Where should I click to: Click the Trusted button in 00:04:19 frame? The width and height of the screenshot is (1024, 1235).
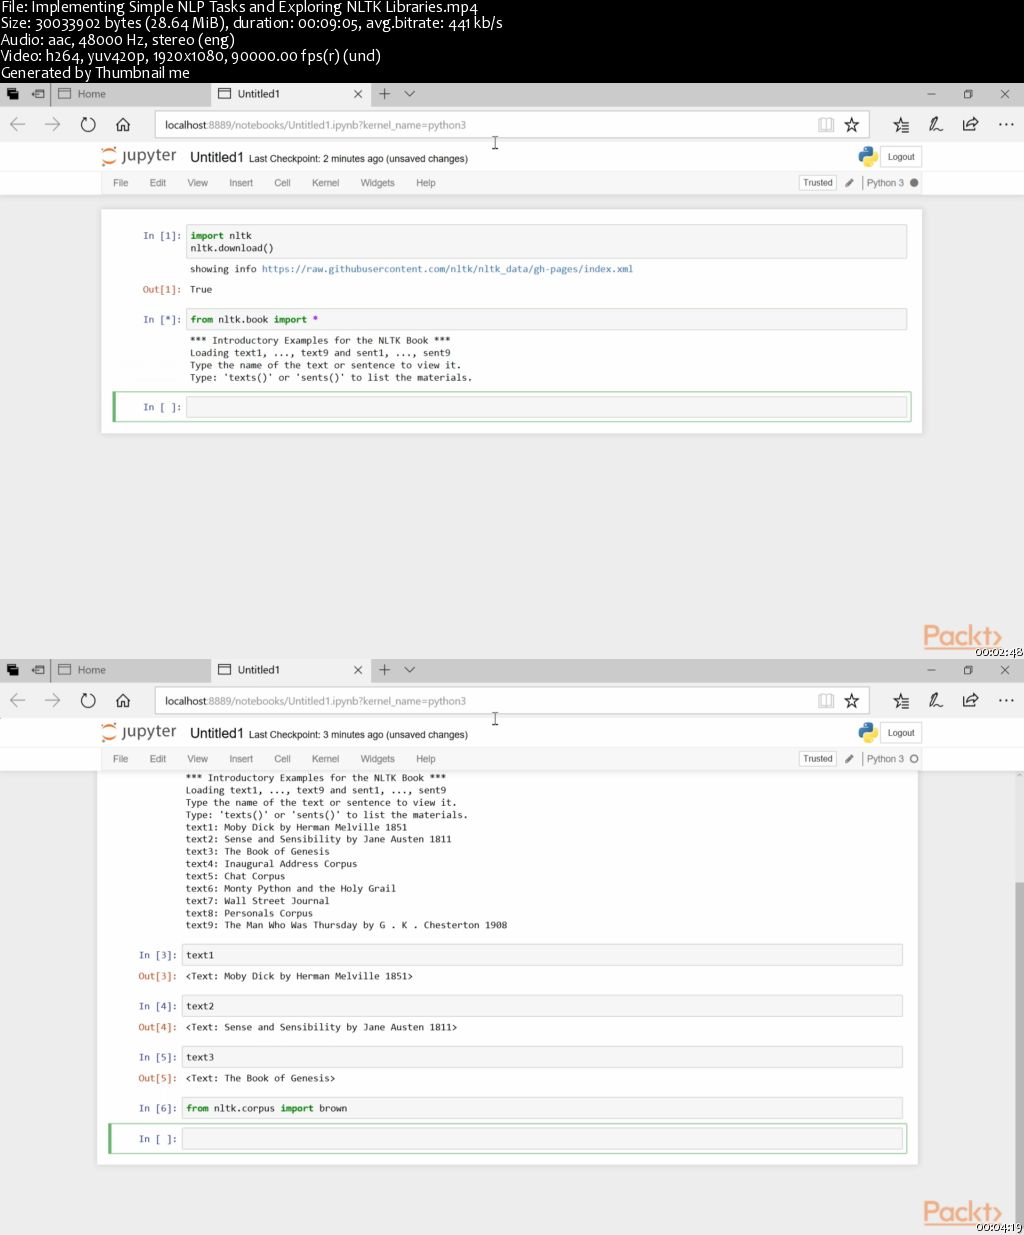point(818,759)
